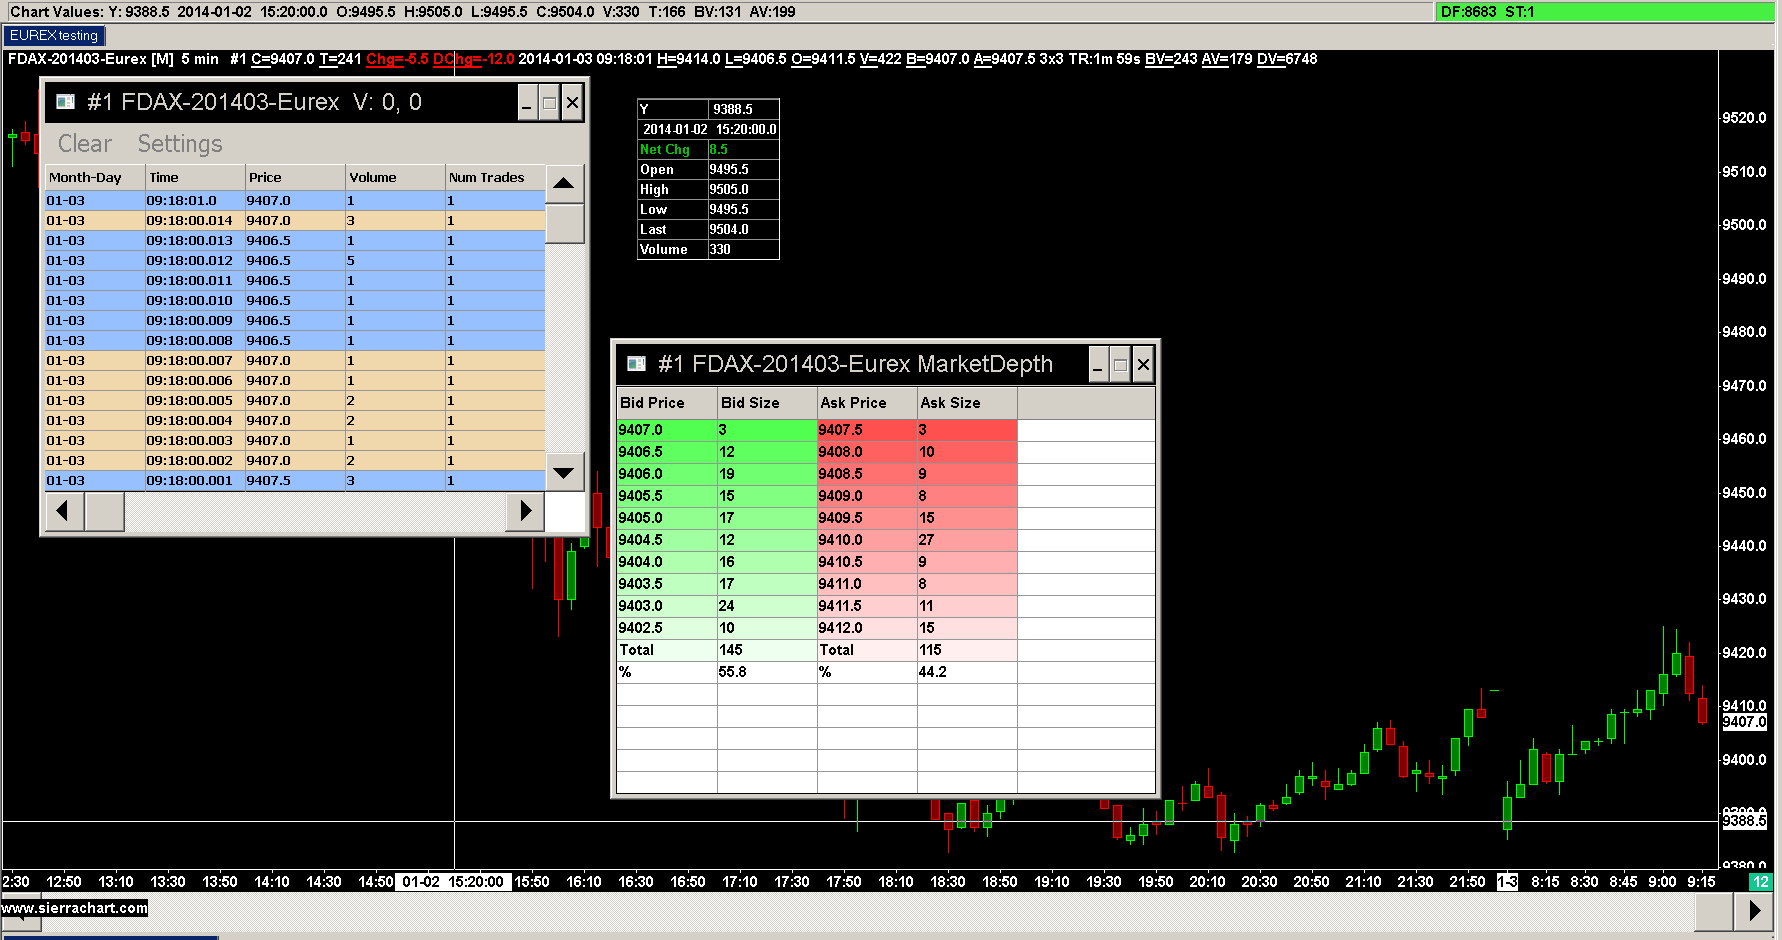Click ask price 9411.5 in MarketDepth
Image resolution: width=1782 pixels, height=940 pixels.
point(867,606)
